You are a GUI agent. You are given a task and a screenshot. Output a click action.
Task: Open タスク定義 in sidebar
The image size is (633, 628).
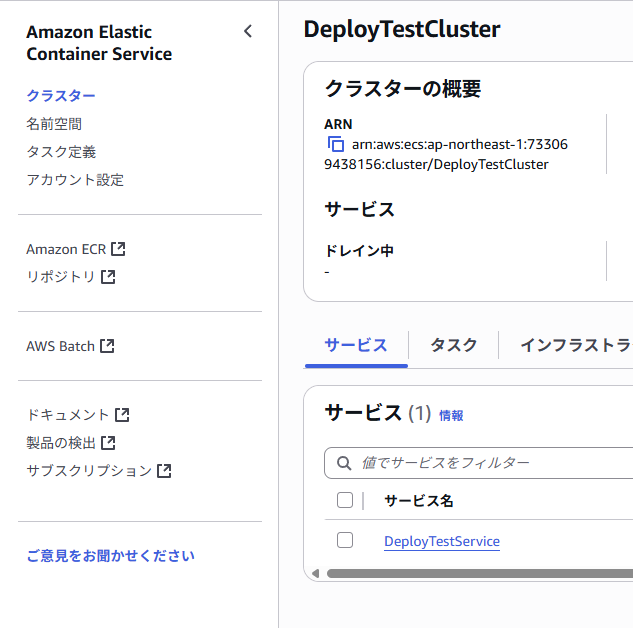click(x=61, y=152)
